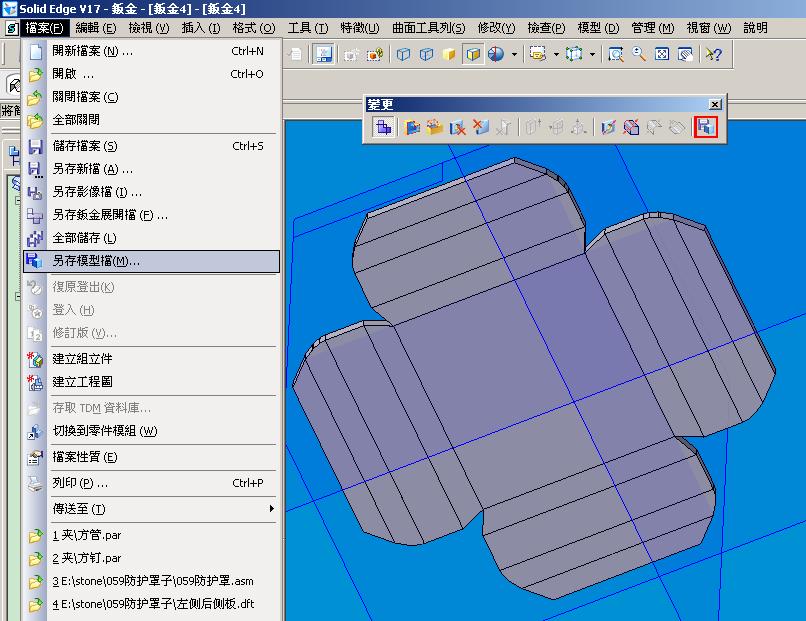Open the 編輯(E) menu
The image size is (806, 621).
(x=96, y=28)
